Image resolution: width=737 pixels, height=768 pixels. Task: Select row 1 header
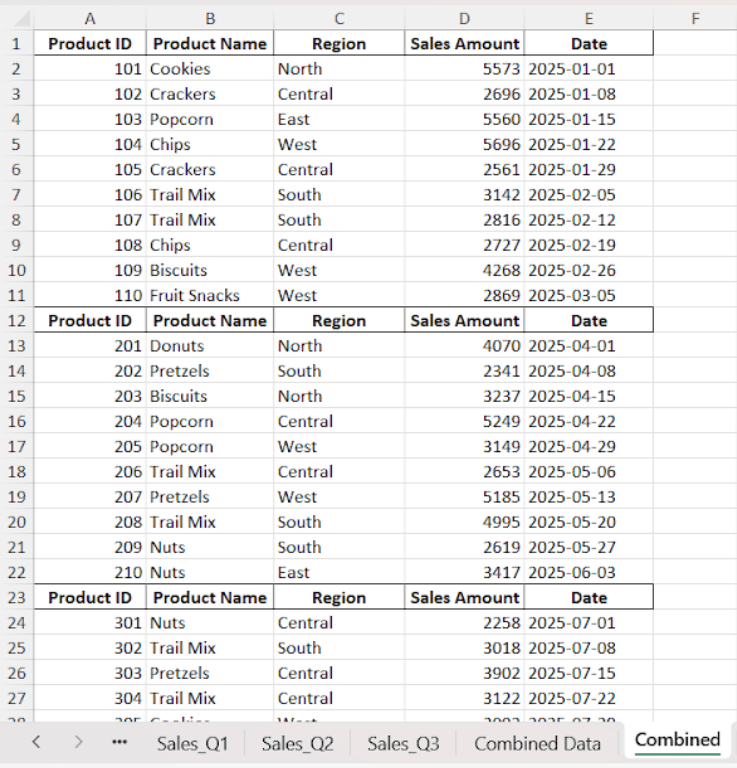pos(16,44)
